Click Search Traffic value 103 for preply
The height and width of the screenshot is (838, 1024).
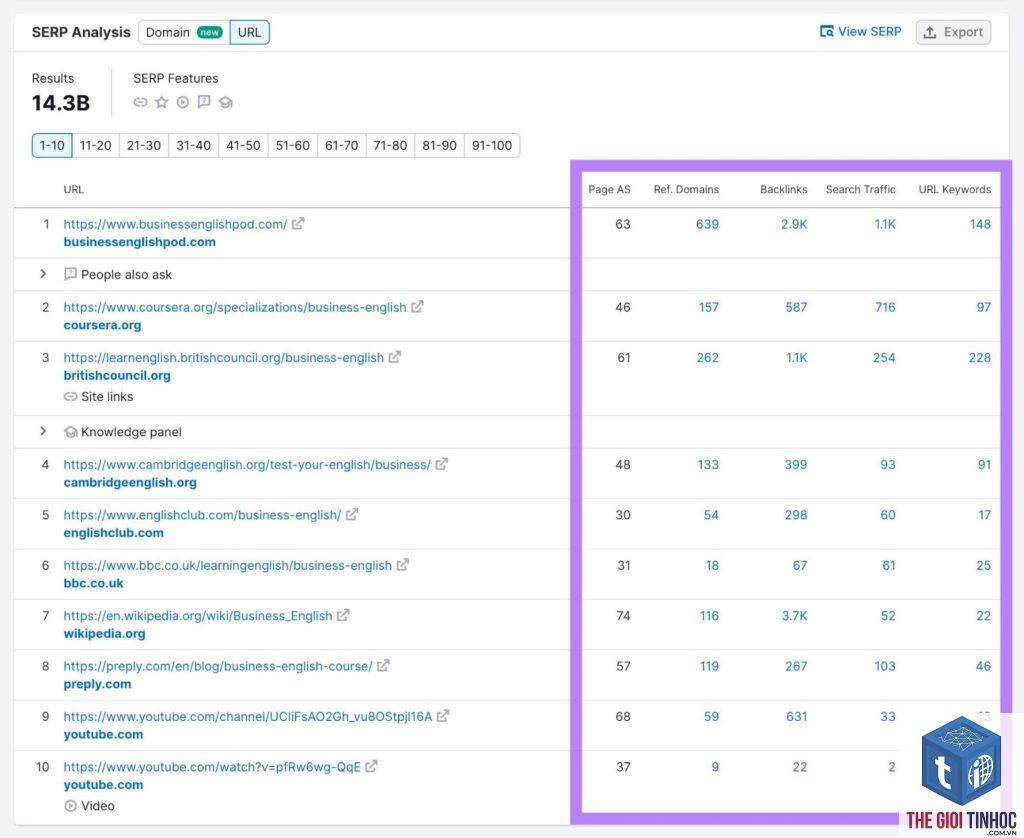(x=885, y=666)
